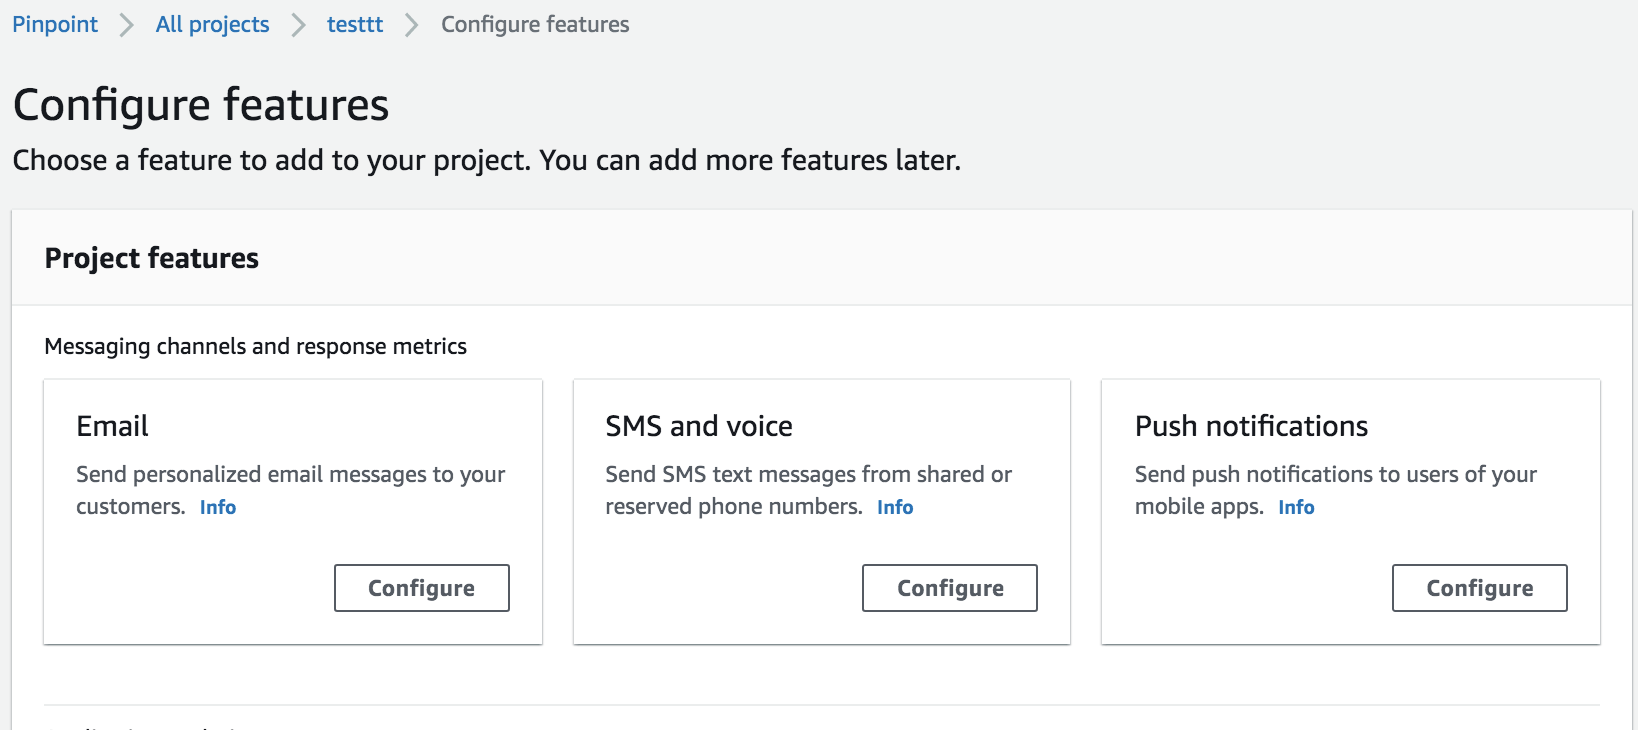Navigate to the testtt project breadcrumb
The height and width of the screenshot is (730, 1638).
(355, 24)
